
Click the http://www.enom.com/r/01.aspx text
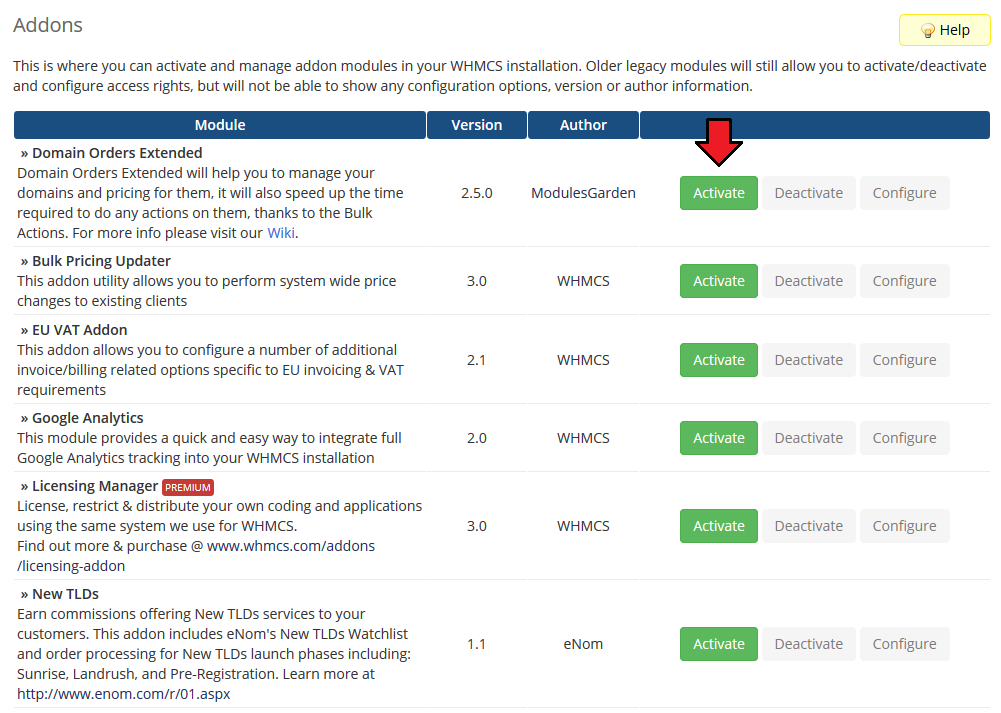[x=123, y=694]
